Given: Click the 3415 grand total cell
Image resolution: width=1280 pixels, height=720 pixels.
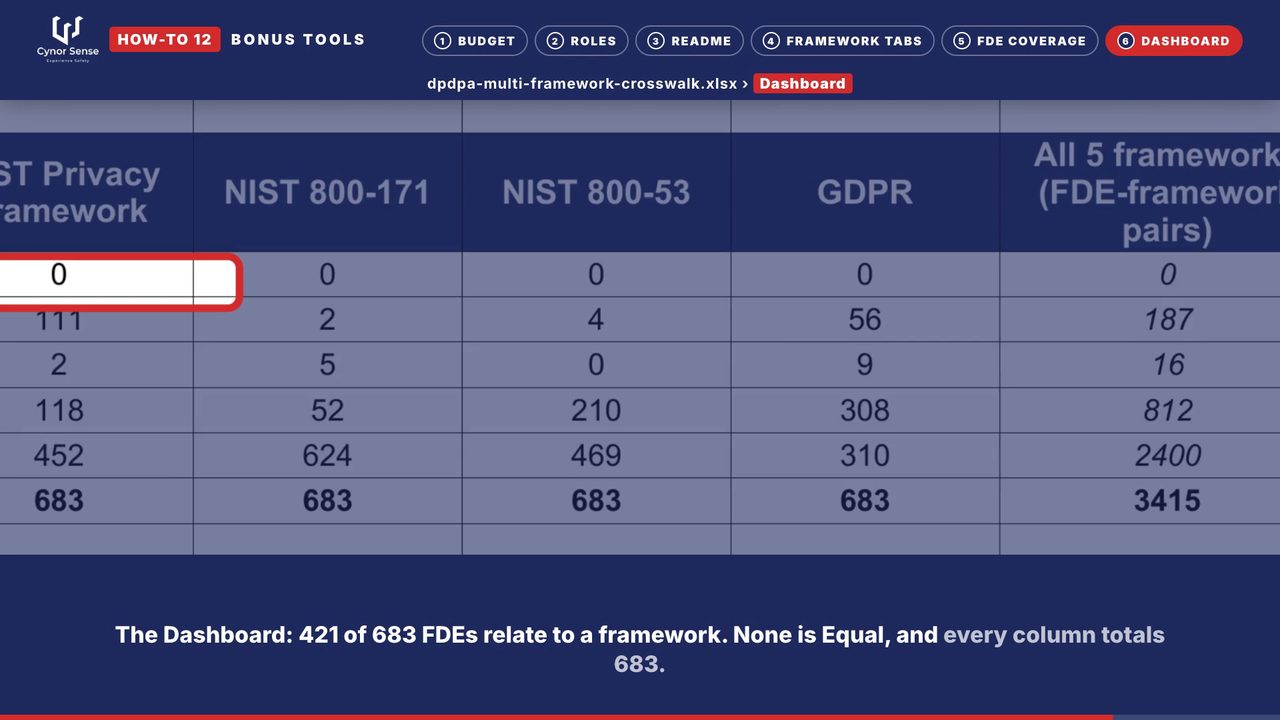Looking at the screenshot, I should pos(1140,500).
